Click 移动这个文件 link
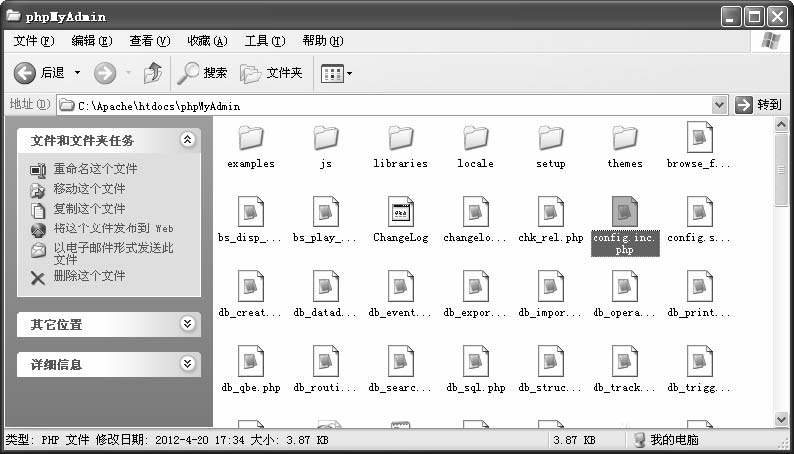 89,189
